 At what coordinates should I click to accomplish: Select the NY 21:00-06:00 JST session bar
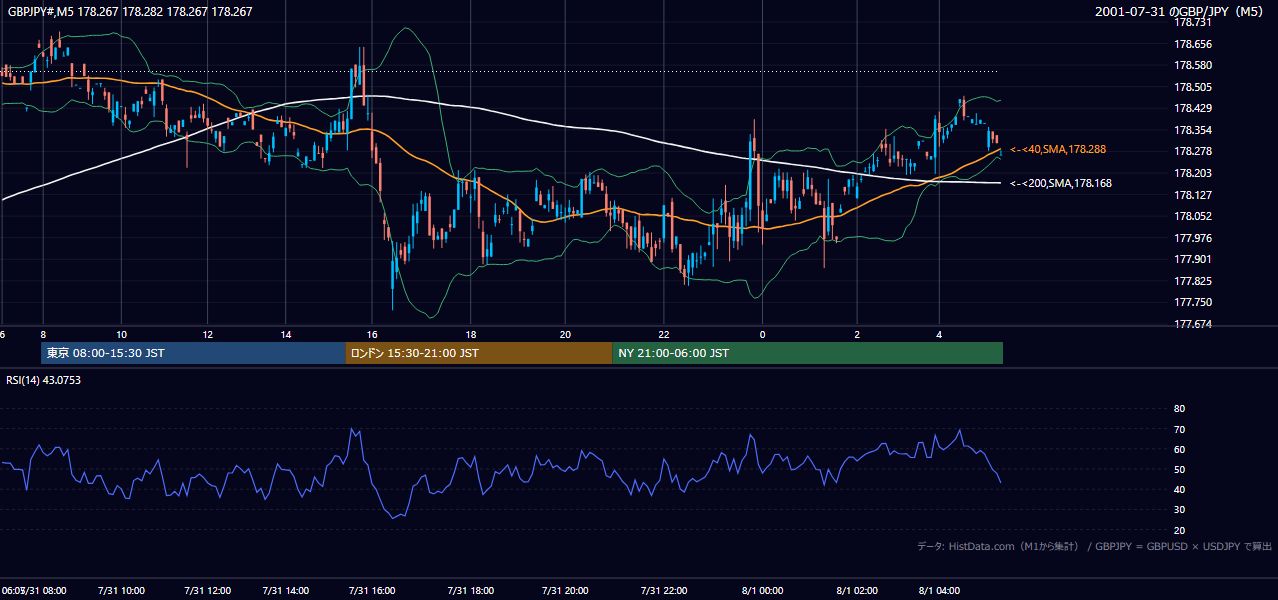click(807, 353)
